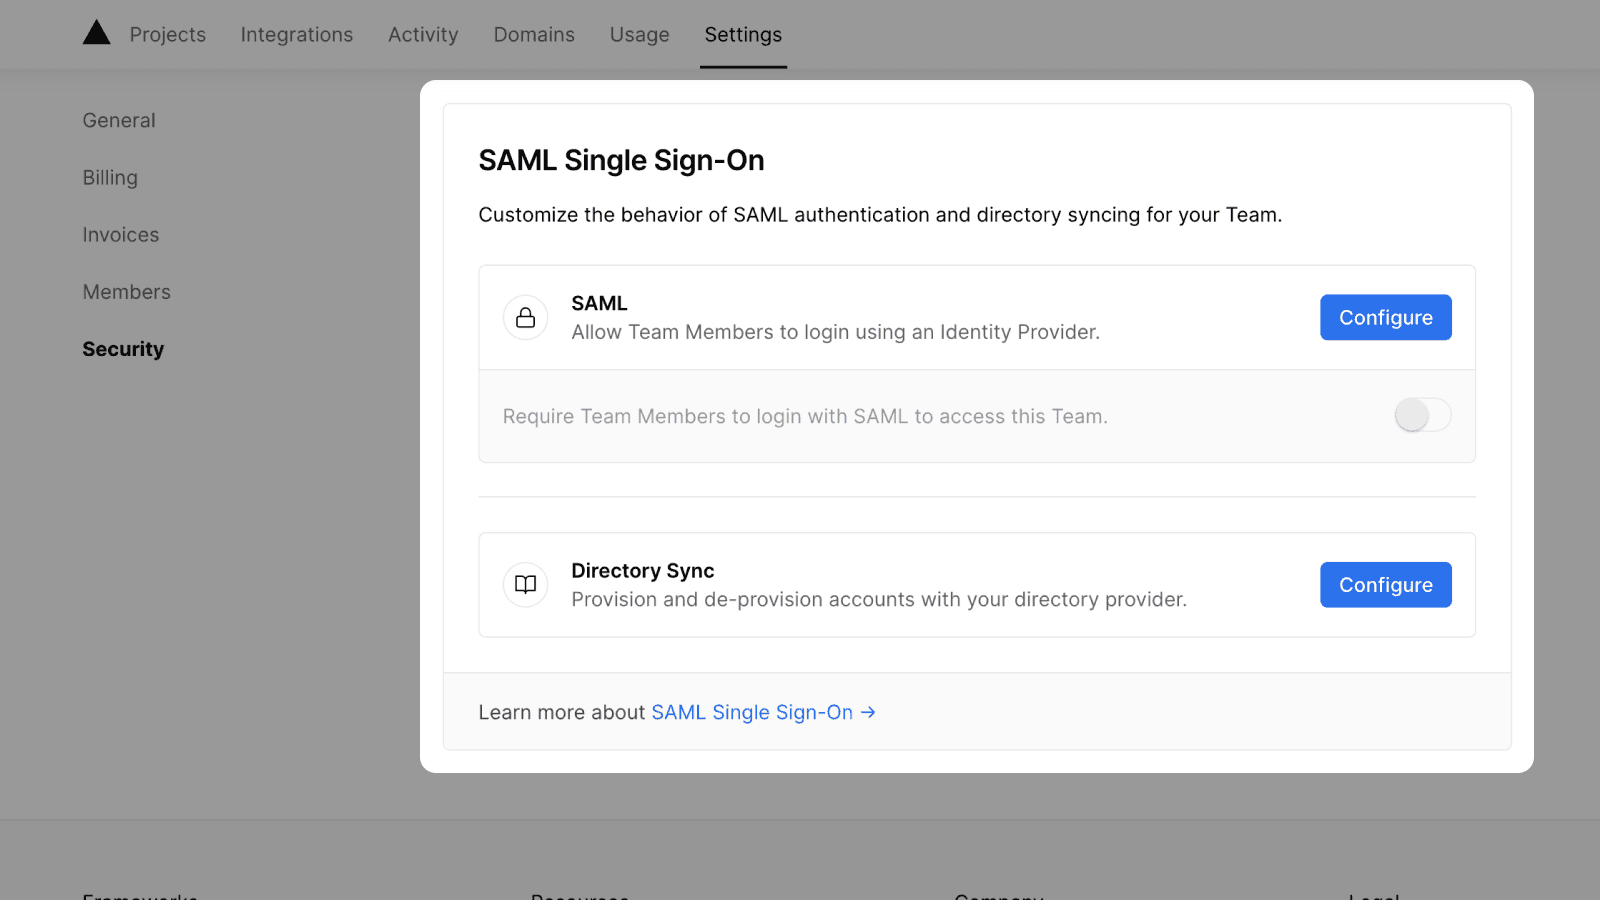Go to Billing in the sidebar
This screenshot has height=900, width=1600.
(110, 178)
